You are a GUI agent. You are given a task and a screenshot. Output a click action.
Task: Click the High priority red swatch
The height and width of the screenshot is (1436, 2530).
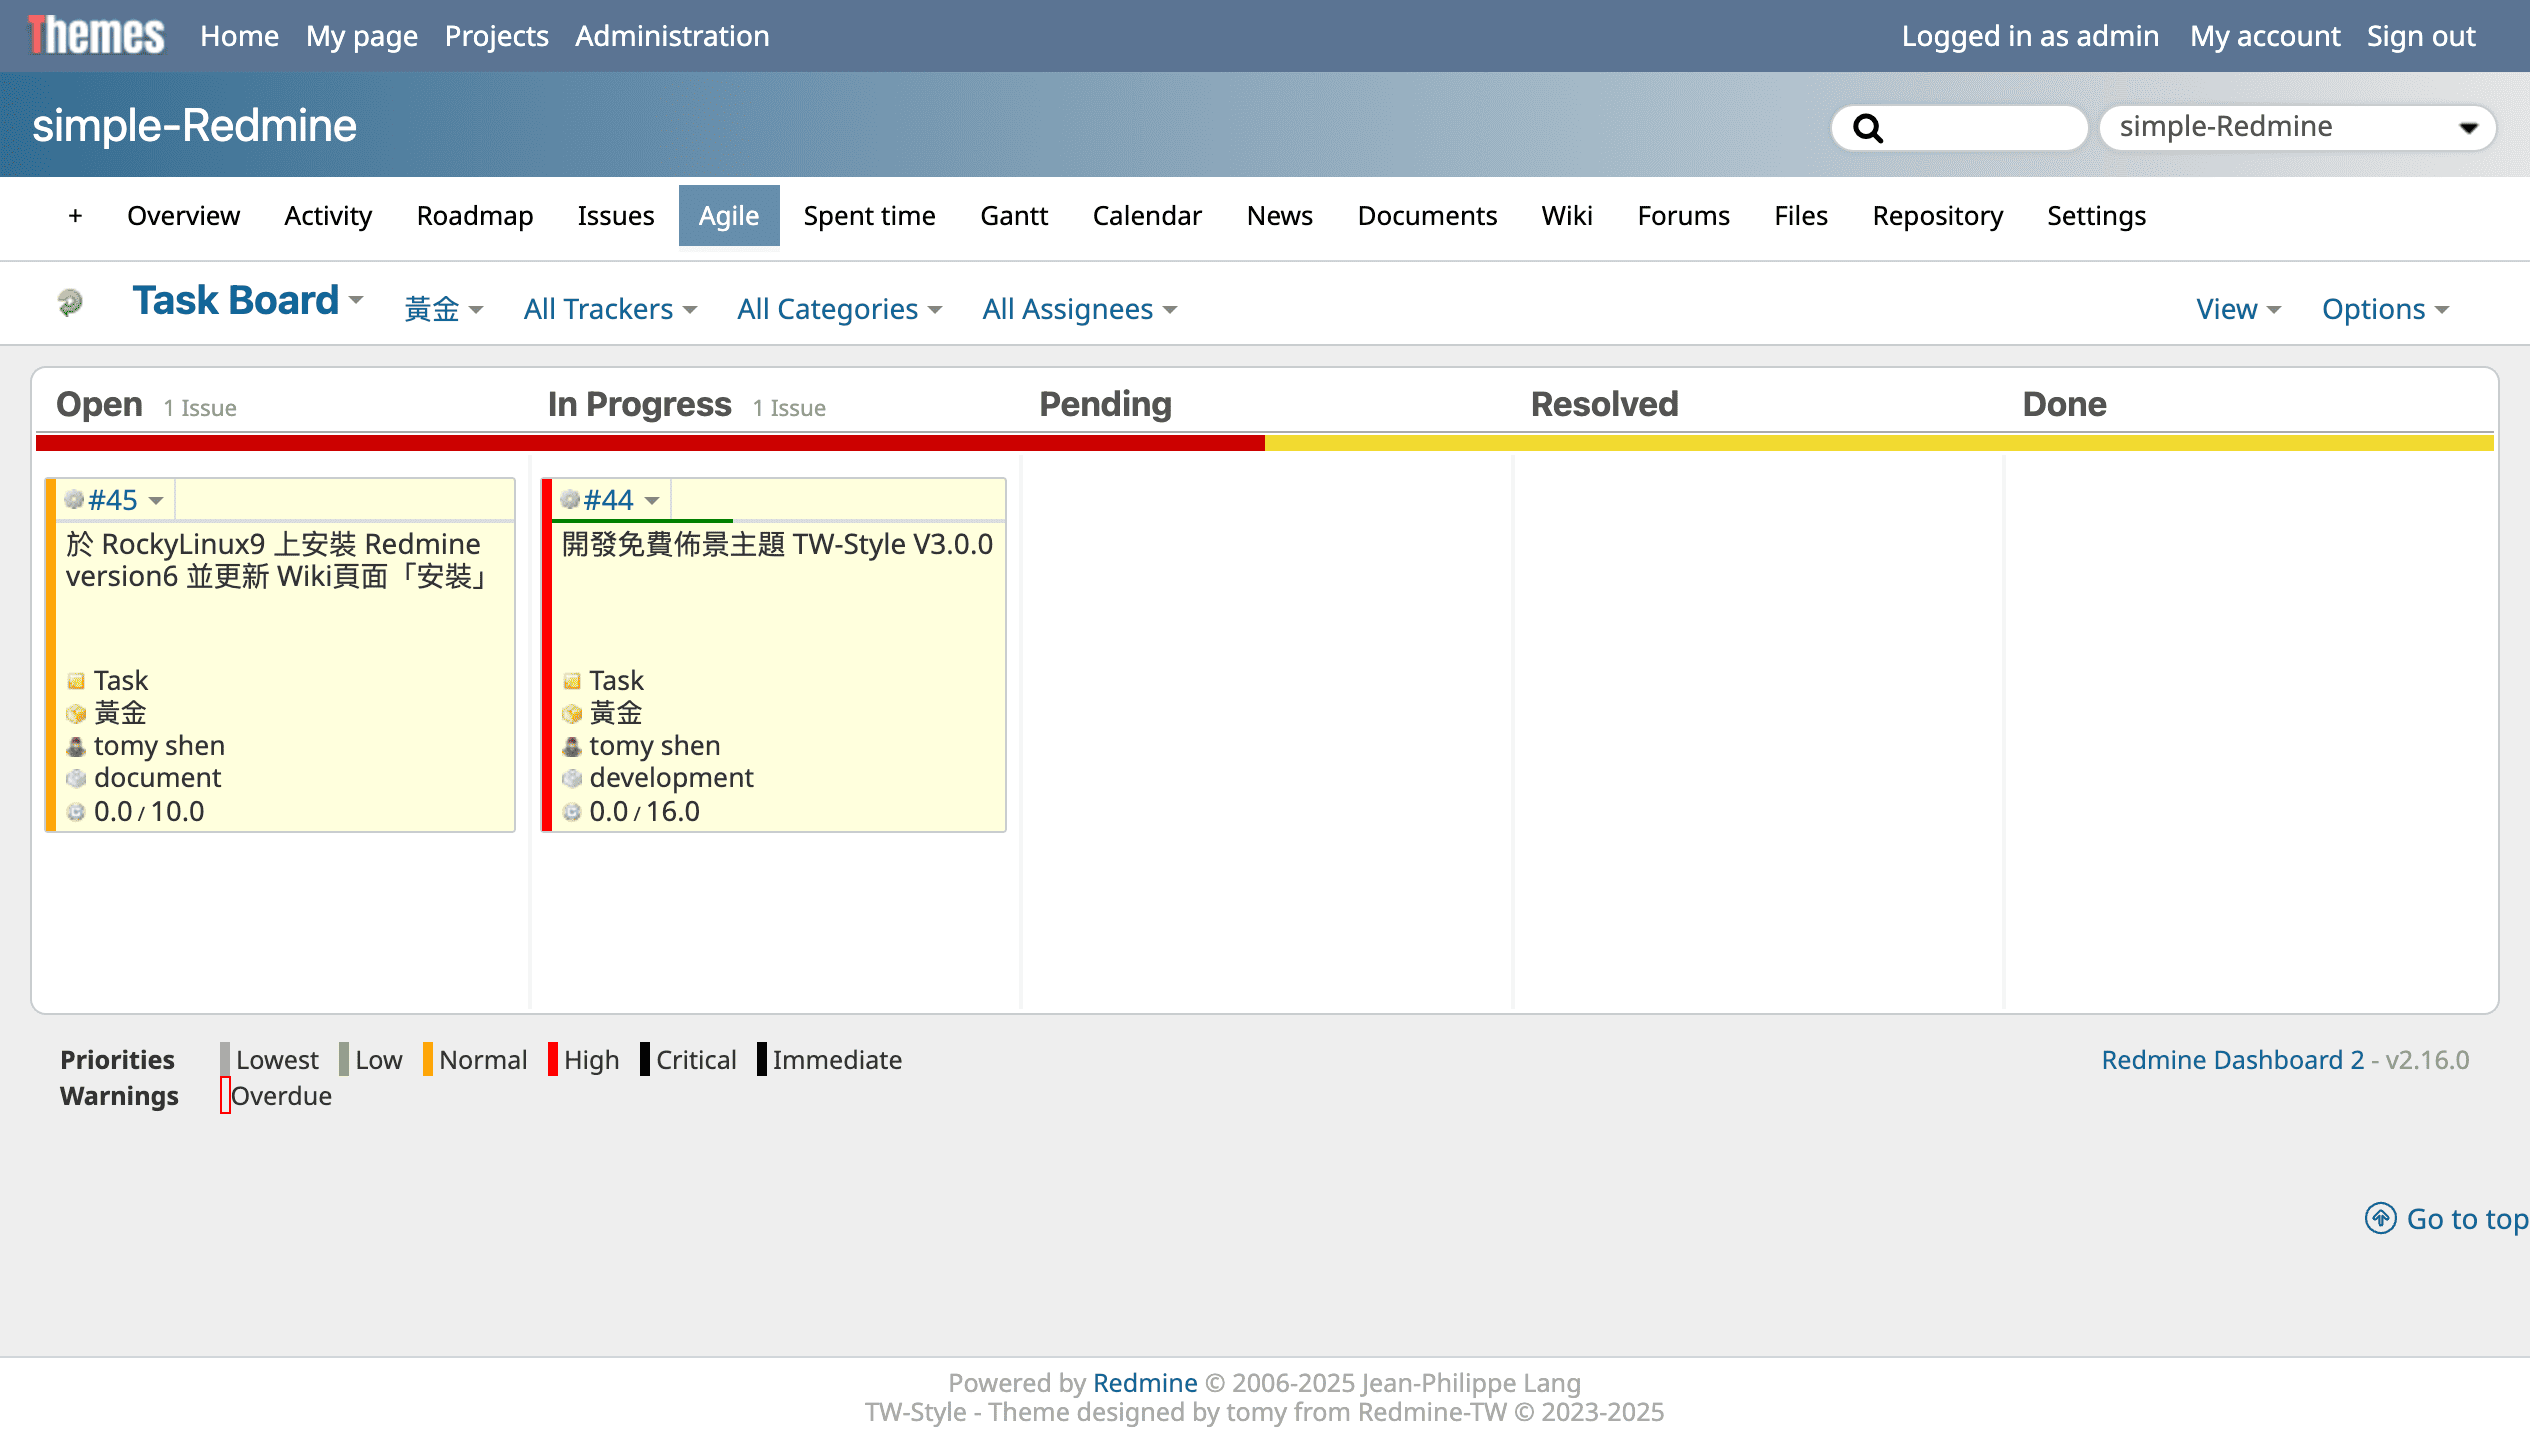click(553, 1059)
